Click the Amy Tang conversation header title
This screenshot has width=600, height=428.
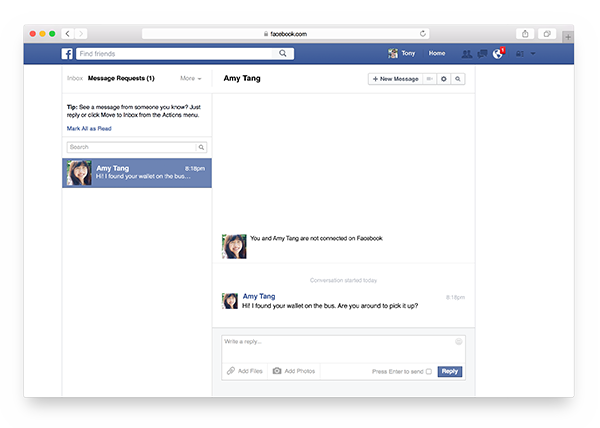(242, 78)
